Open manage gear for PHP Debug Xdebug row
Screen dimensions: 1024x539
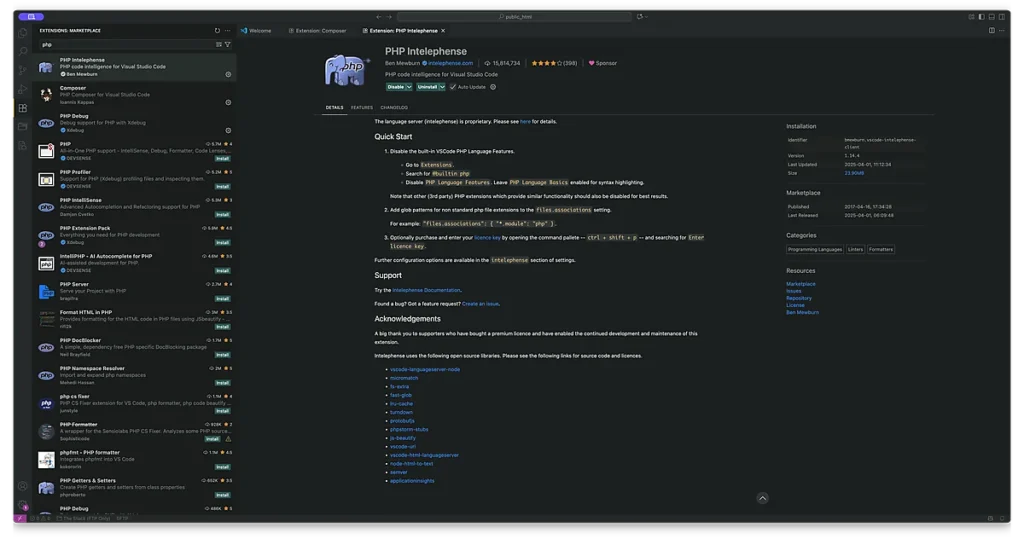[x=228, y=131]
